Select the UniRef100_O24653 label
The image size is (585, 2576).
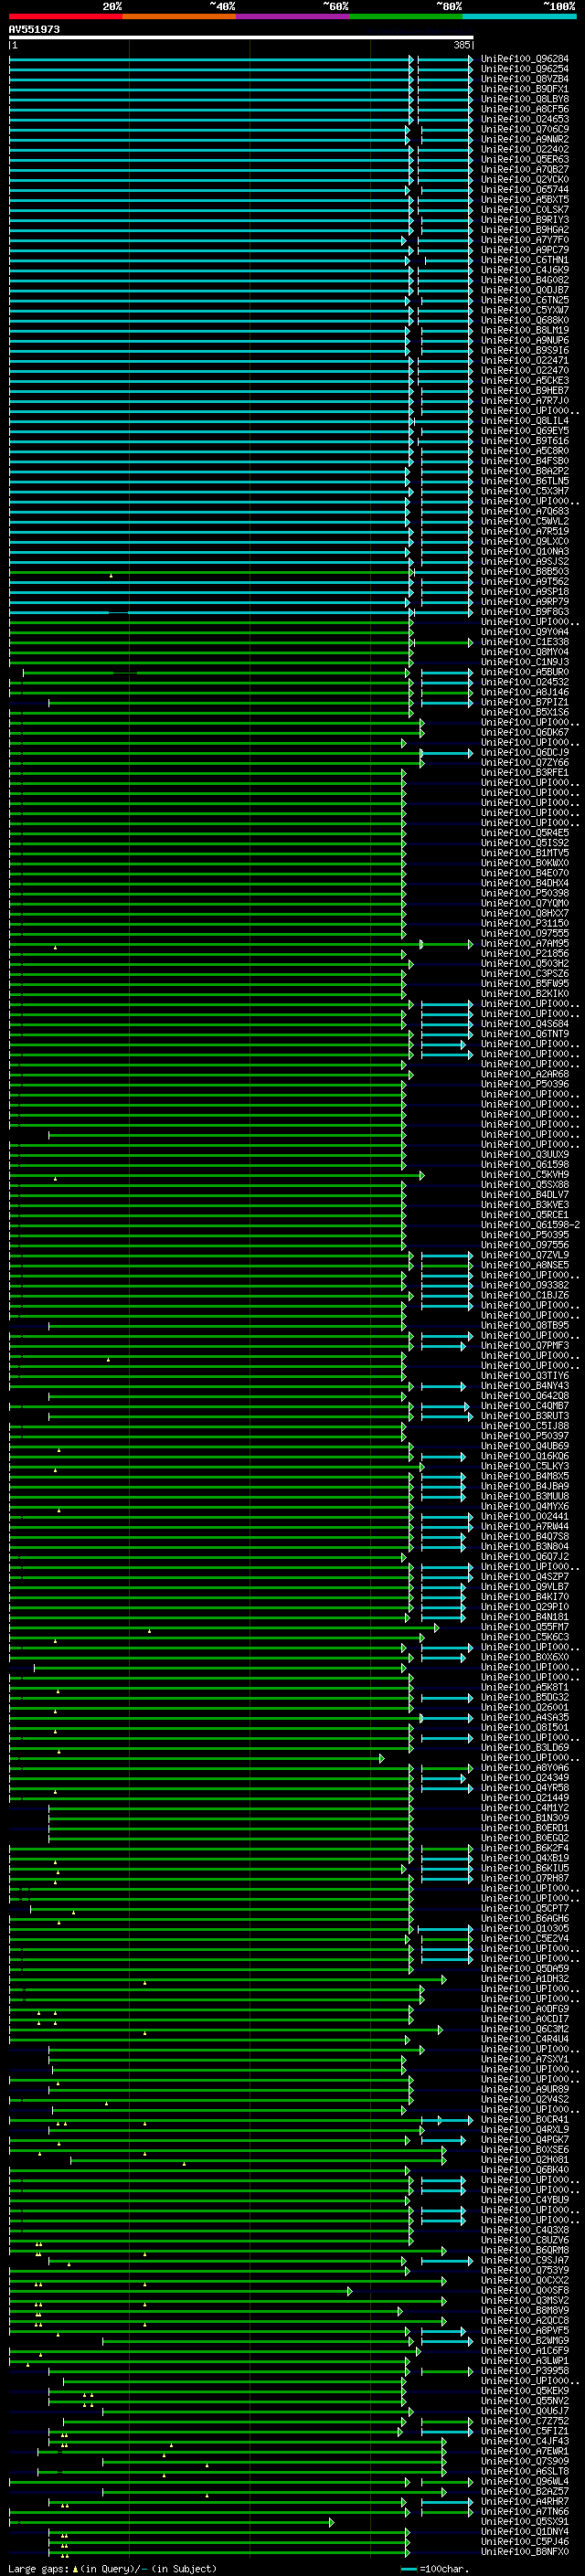click(x=524, y=119)
